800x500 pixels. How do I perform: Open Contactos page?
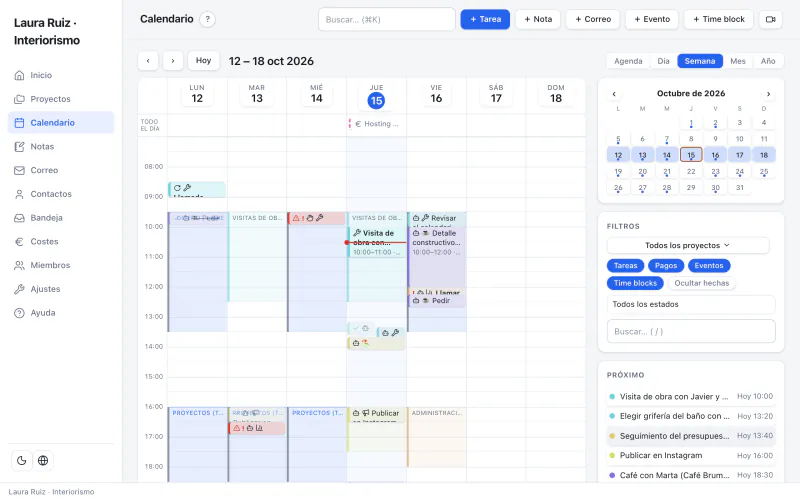(61, 194)
